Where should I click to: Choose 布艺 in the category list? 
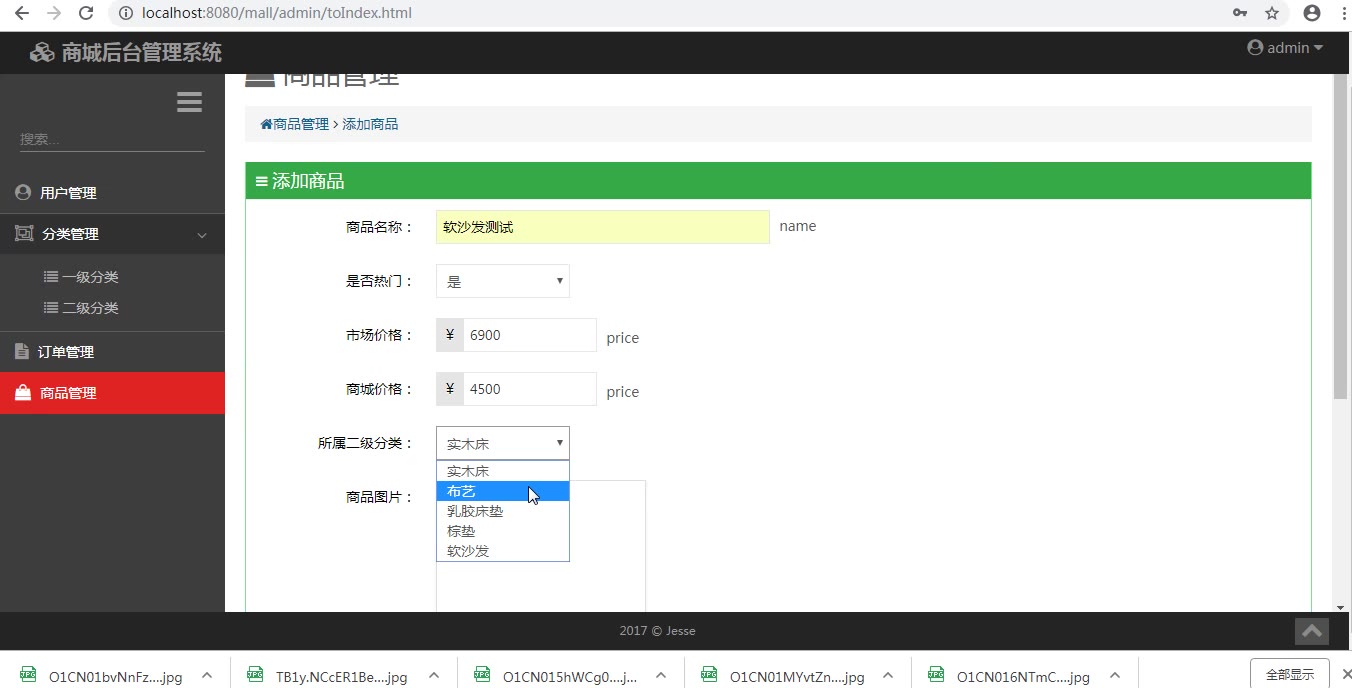[x=503, y=491]
